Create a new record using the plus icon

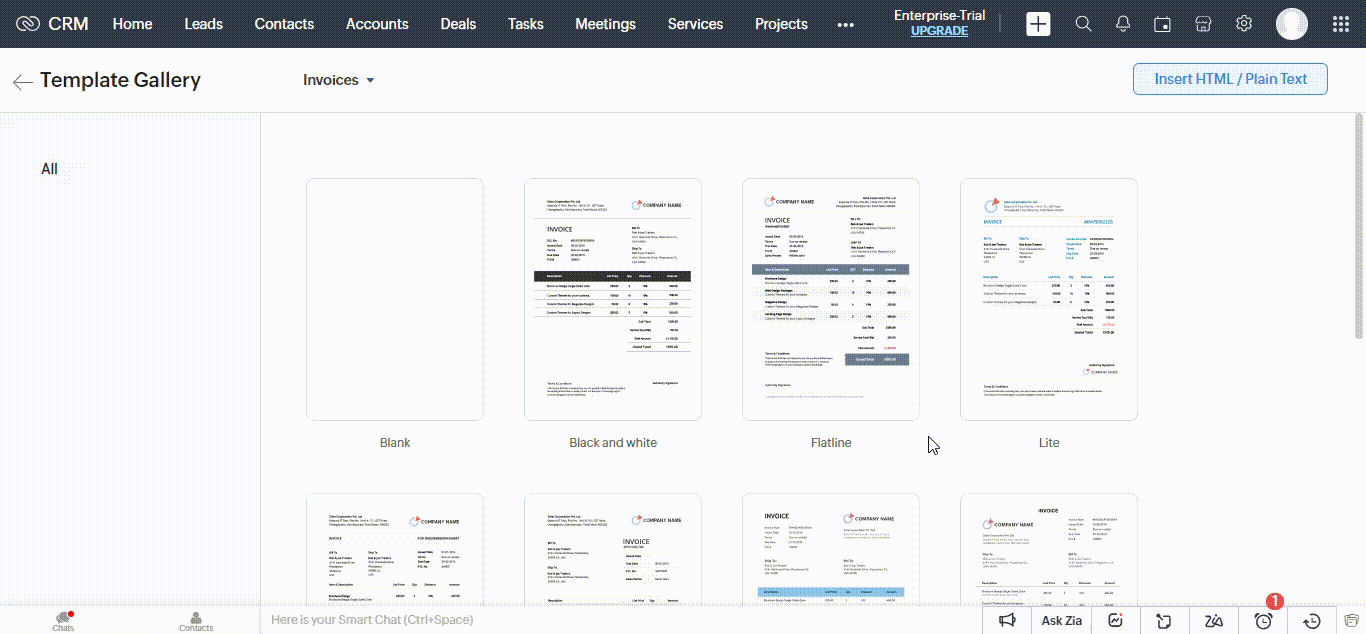pos(1038,23)
